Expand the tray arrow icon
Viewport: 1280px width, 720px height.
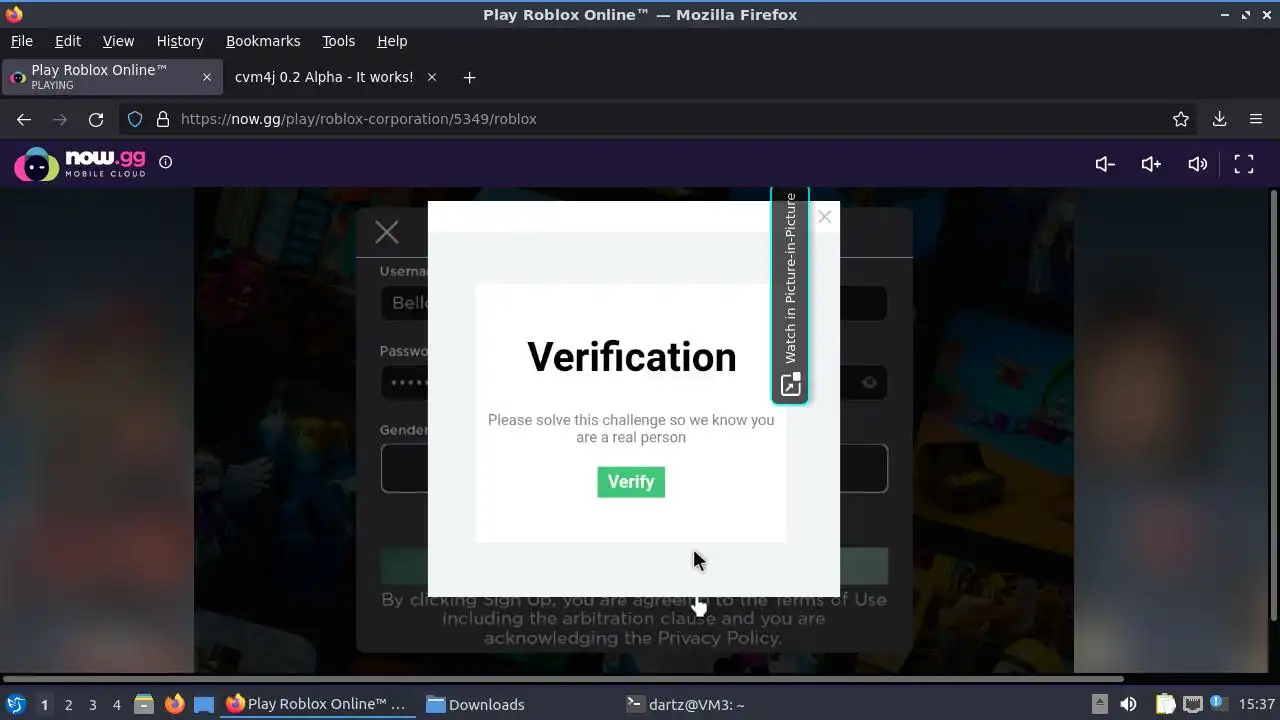click(1099, 704)
